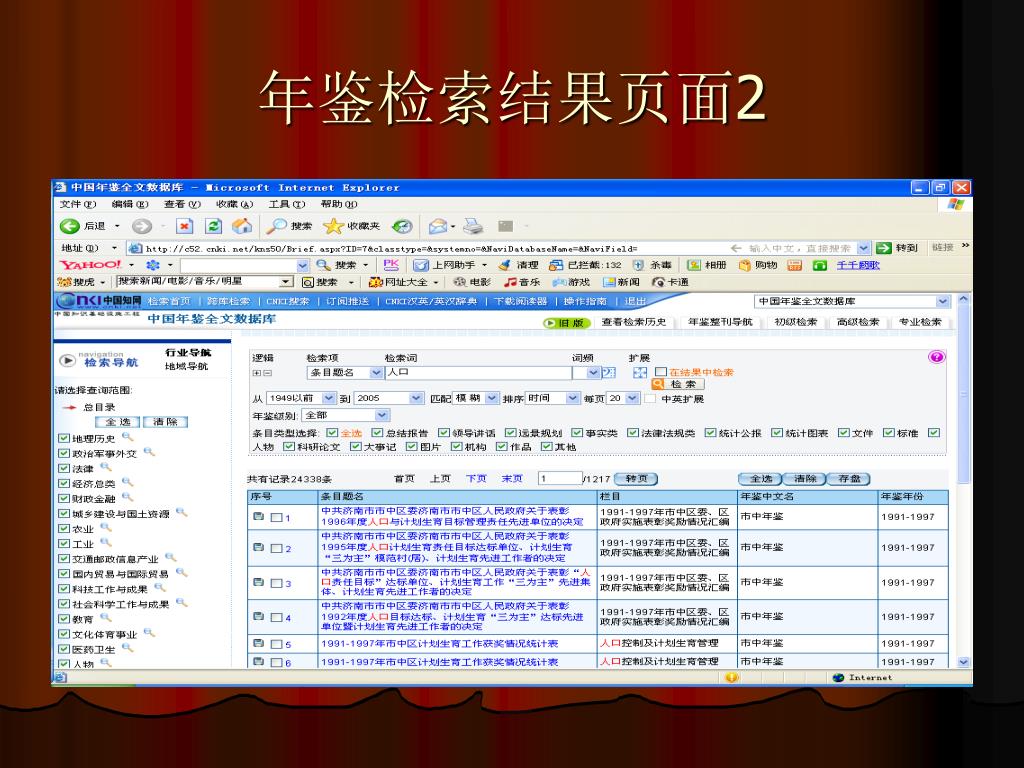The width and height of the screenshot is (1024, 768).
Task: Open the 中国年鉴全文数据库 database dropdown
Action: click(942, 302)
